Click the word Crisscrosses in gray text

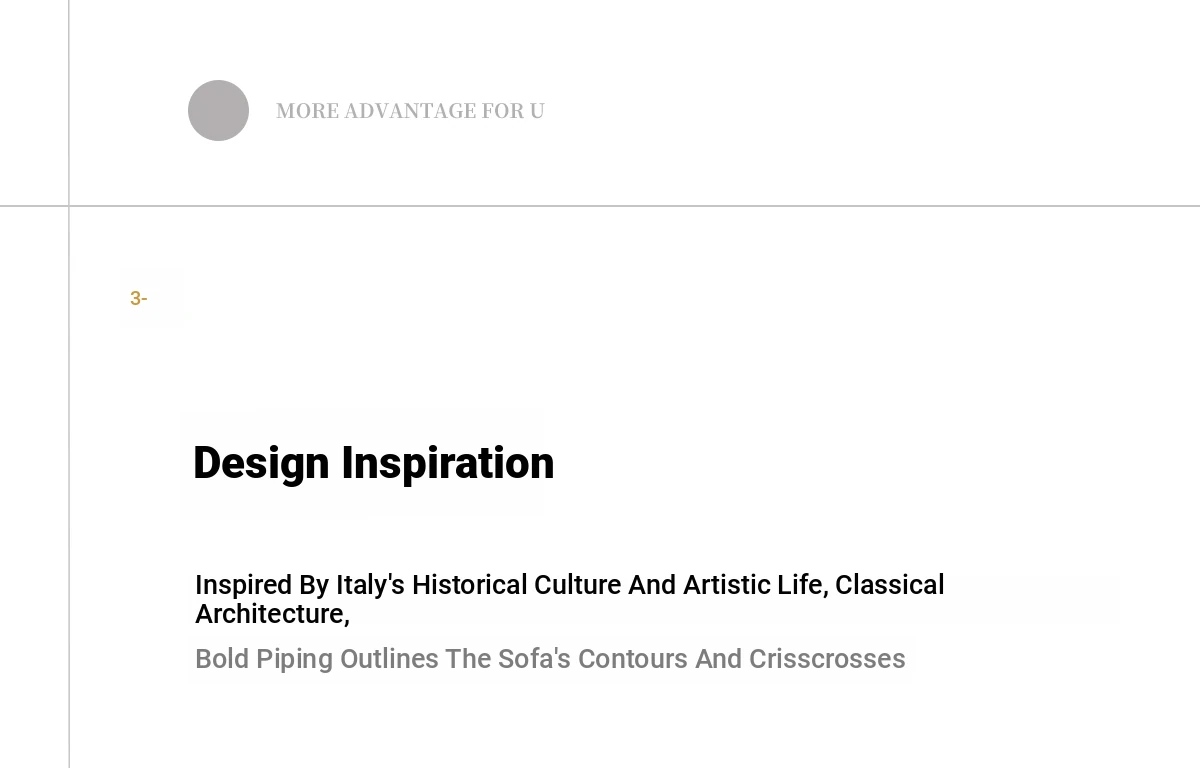tap(827, 659)
